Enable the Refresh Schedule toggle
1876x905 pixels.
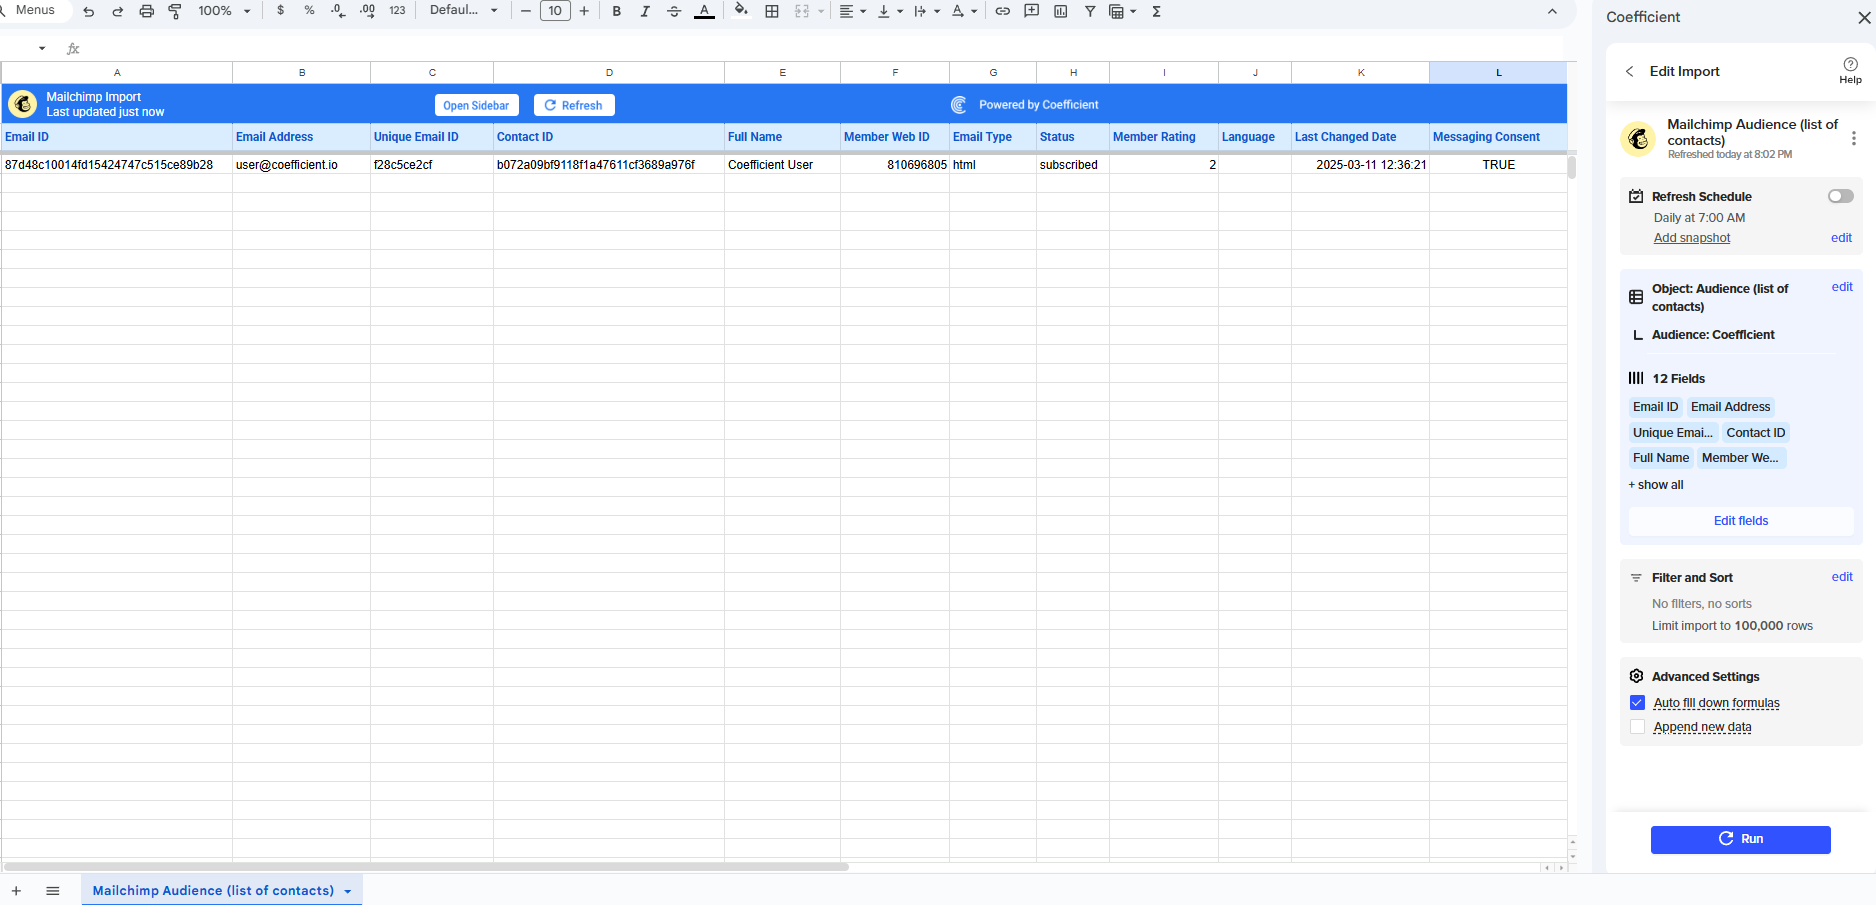pyautogui.click(x=1840, y=196)
